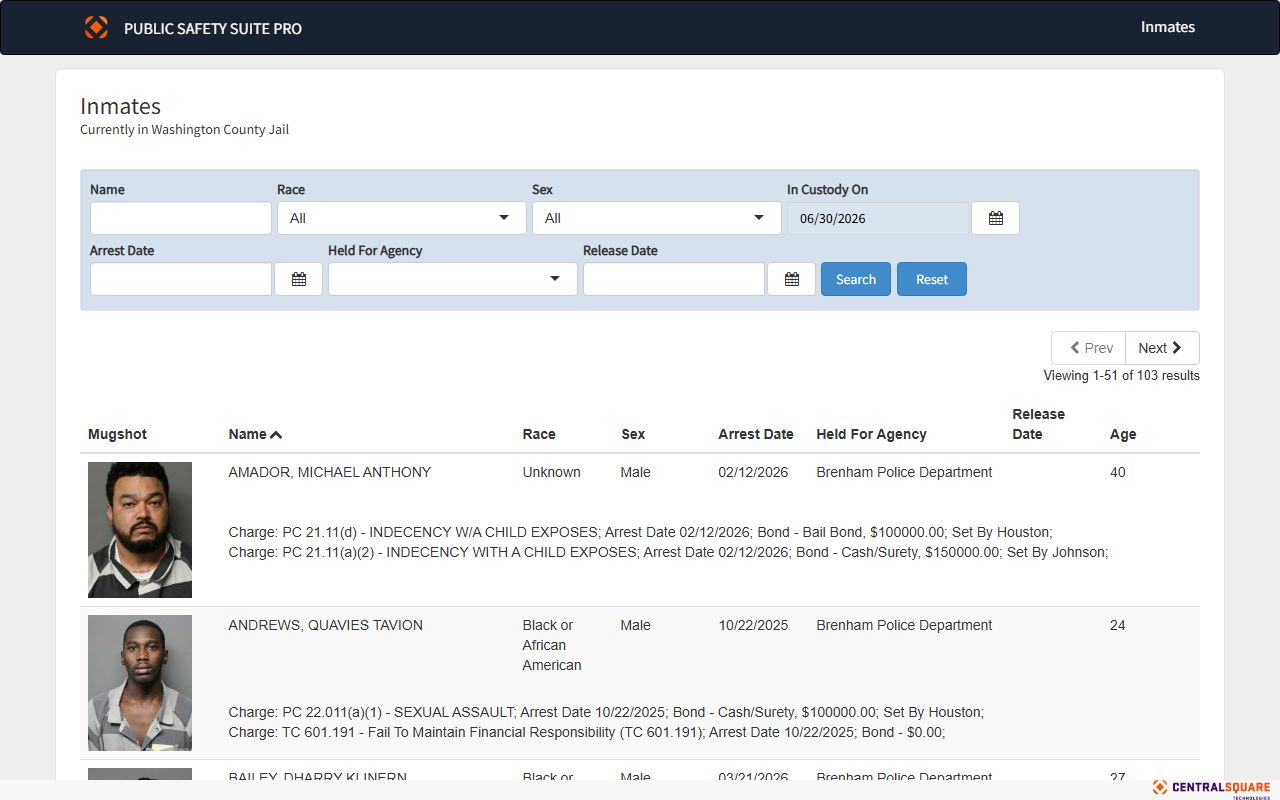
Task: Open the Inmates menu item
Action: pyautogui.click(x=1168, y=27)
